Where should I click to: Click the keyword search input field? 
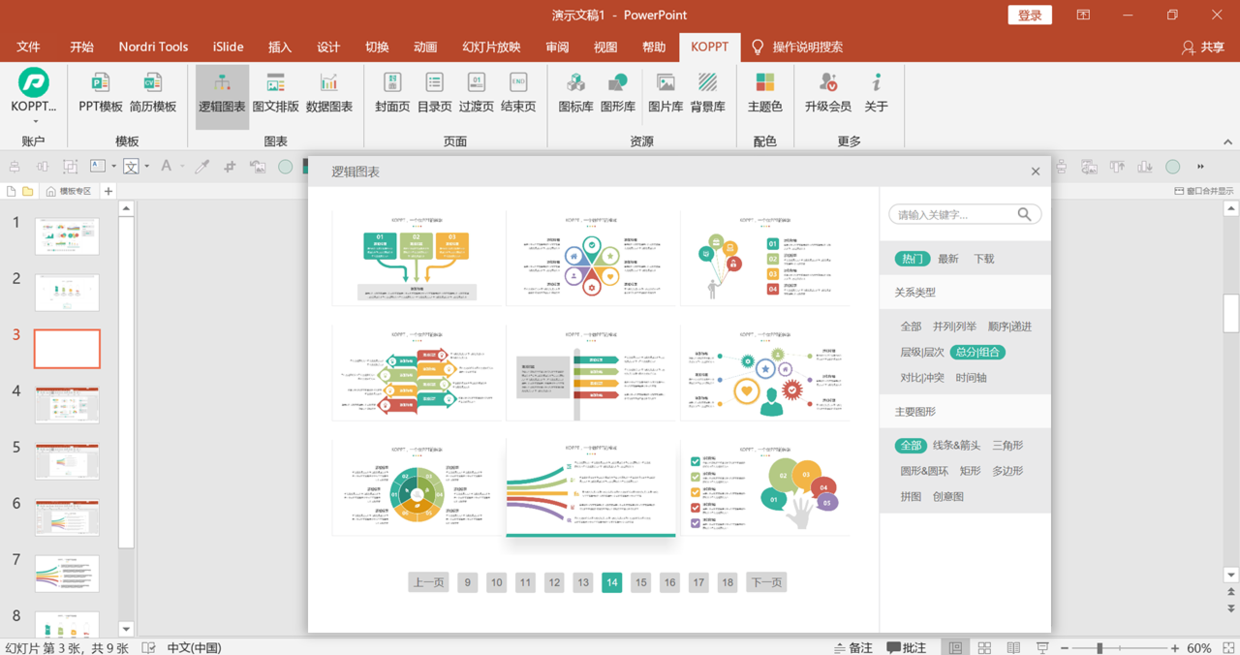point(954,214)
